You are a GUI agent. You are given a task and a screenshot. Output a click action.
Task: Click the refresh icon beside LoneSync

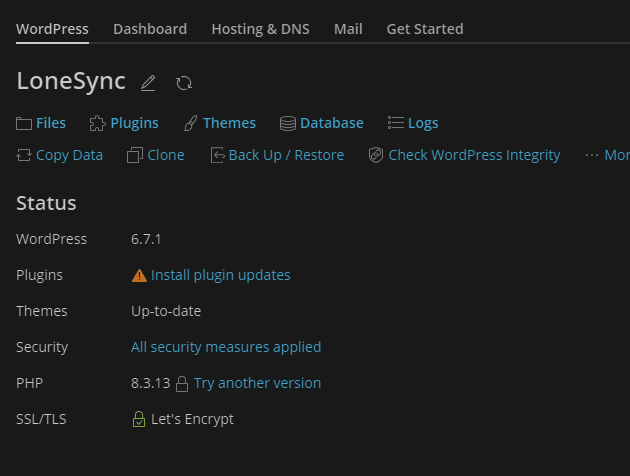[184, 83]
